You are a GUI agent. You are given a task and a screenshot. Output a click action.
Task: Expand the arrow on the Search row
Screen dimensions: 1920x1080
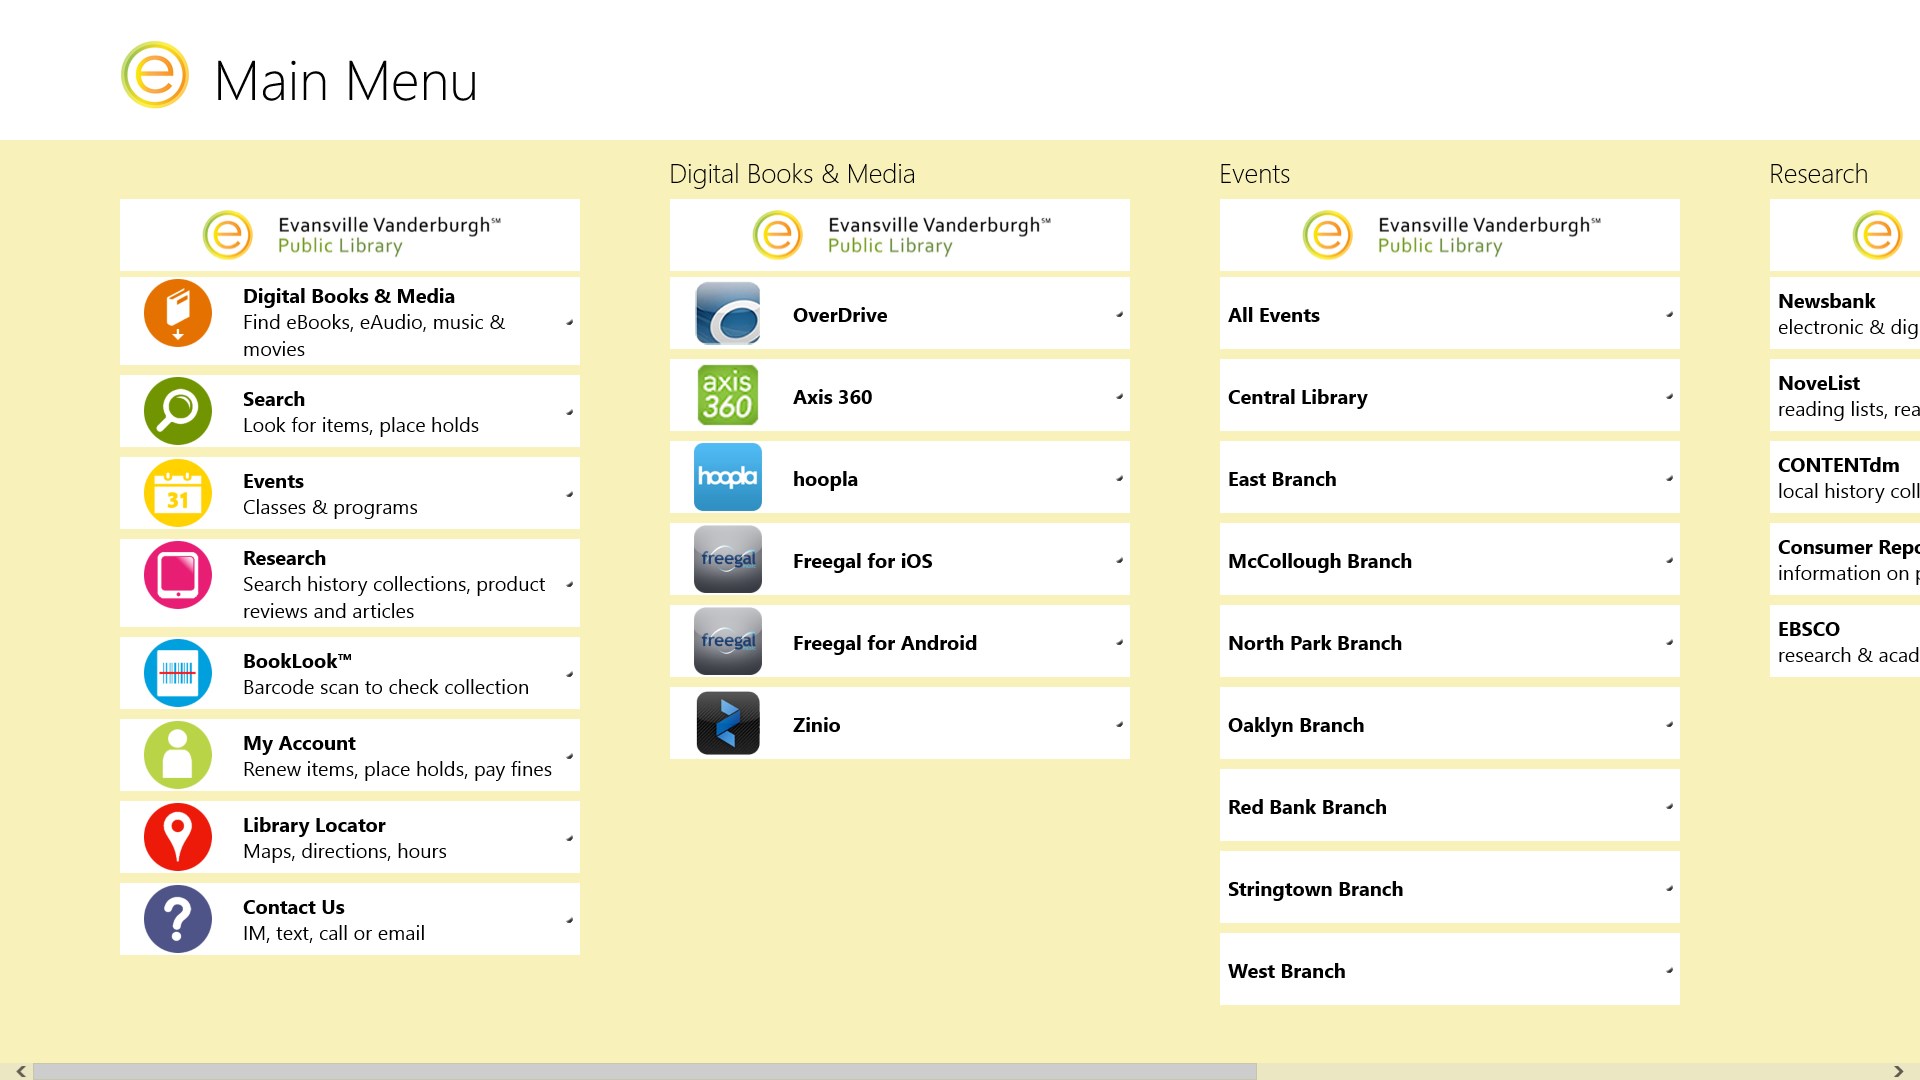pyautogui.click(x=569, y=412)
